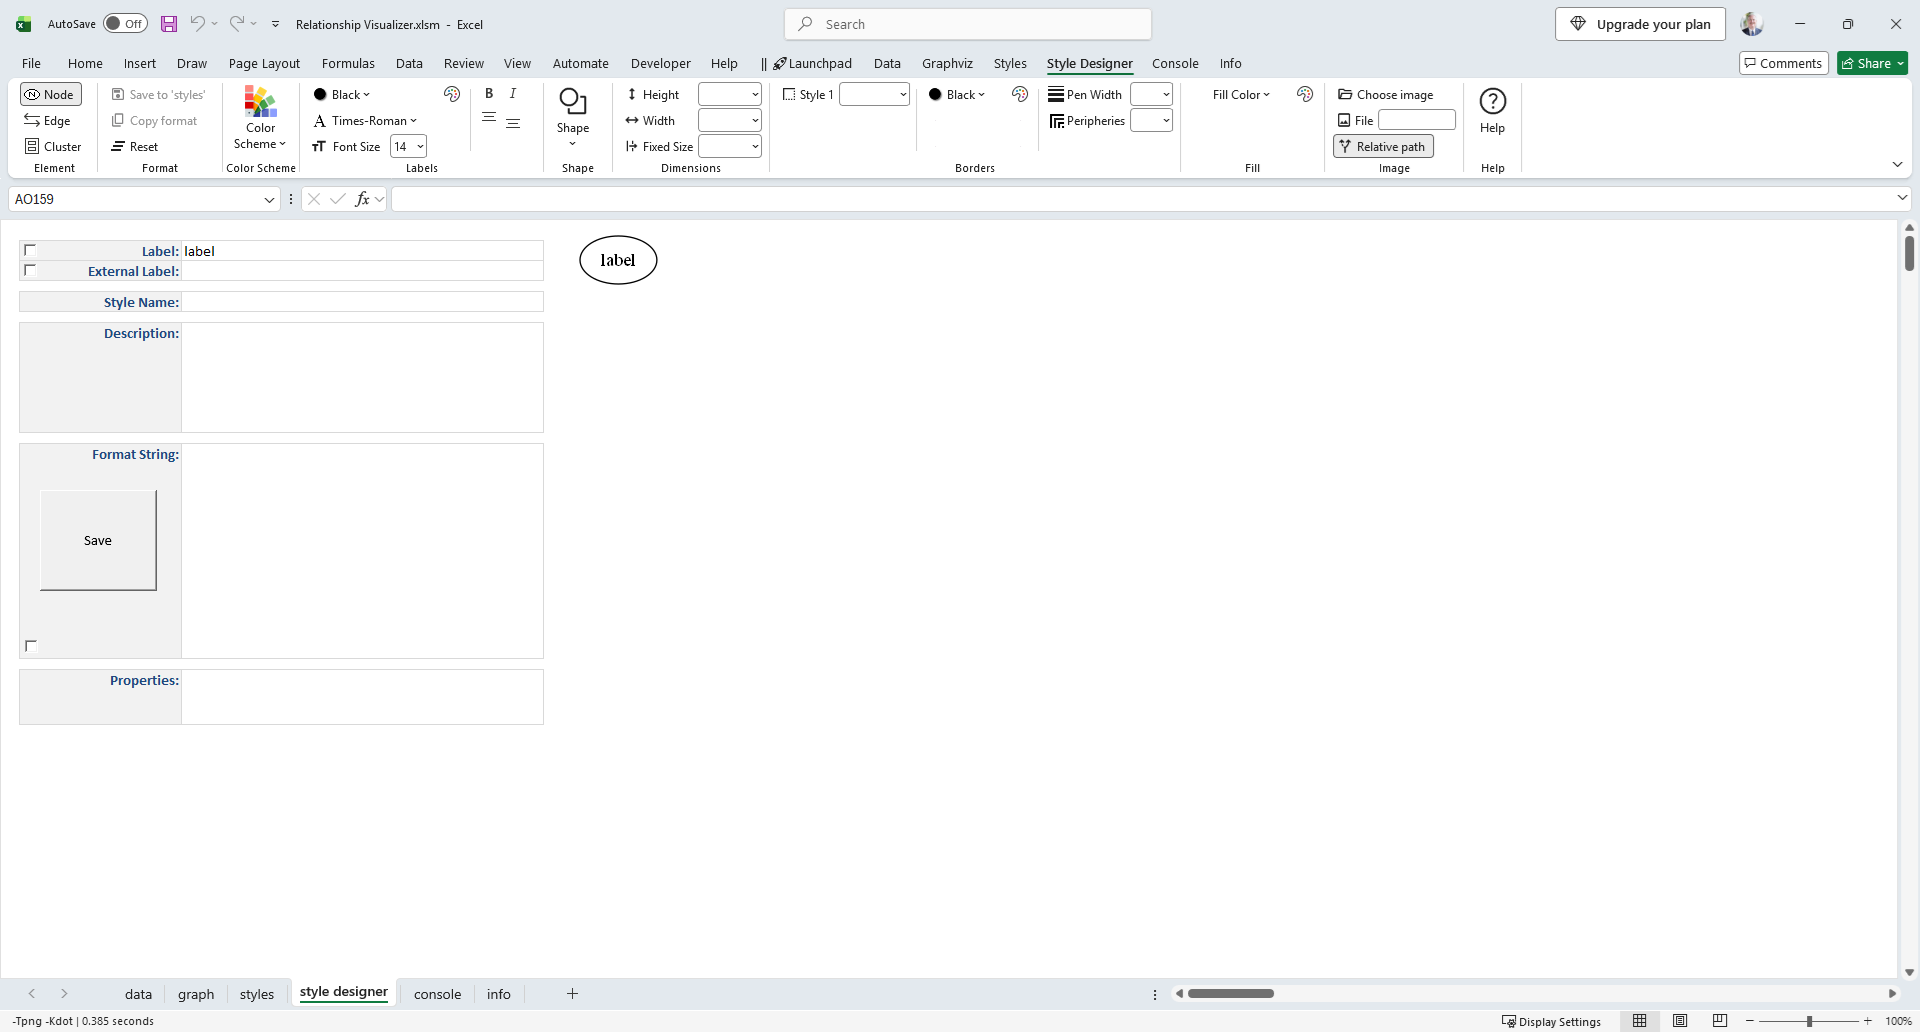
Task: Open the Height dropdown
Action: (755, 94)
